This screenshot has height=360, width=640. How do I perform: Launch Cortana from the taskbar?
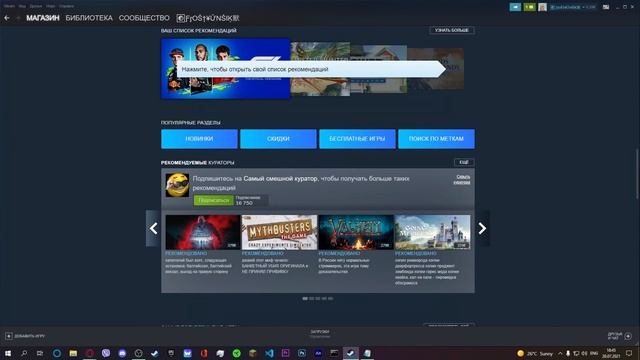pyautogui.click(x=57, y=353)
